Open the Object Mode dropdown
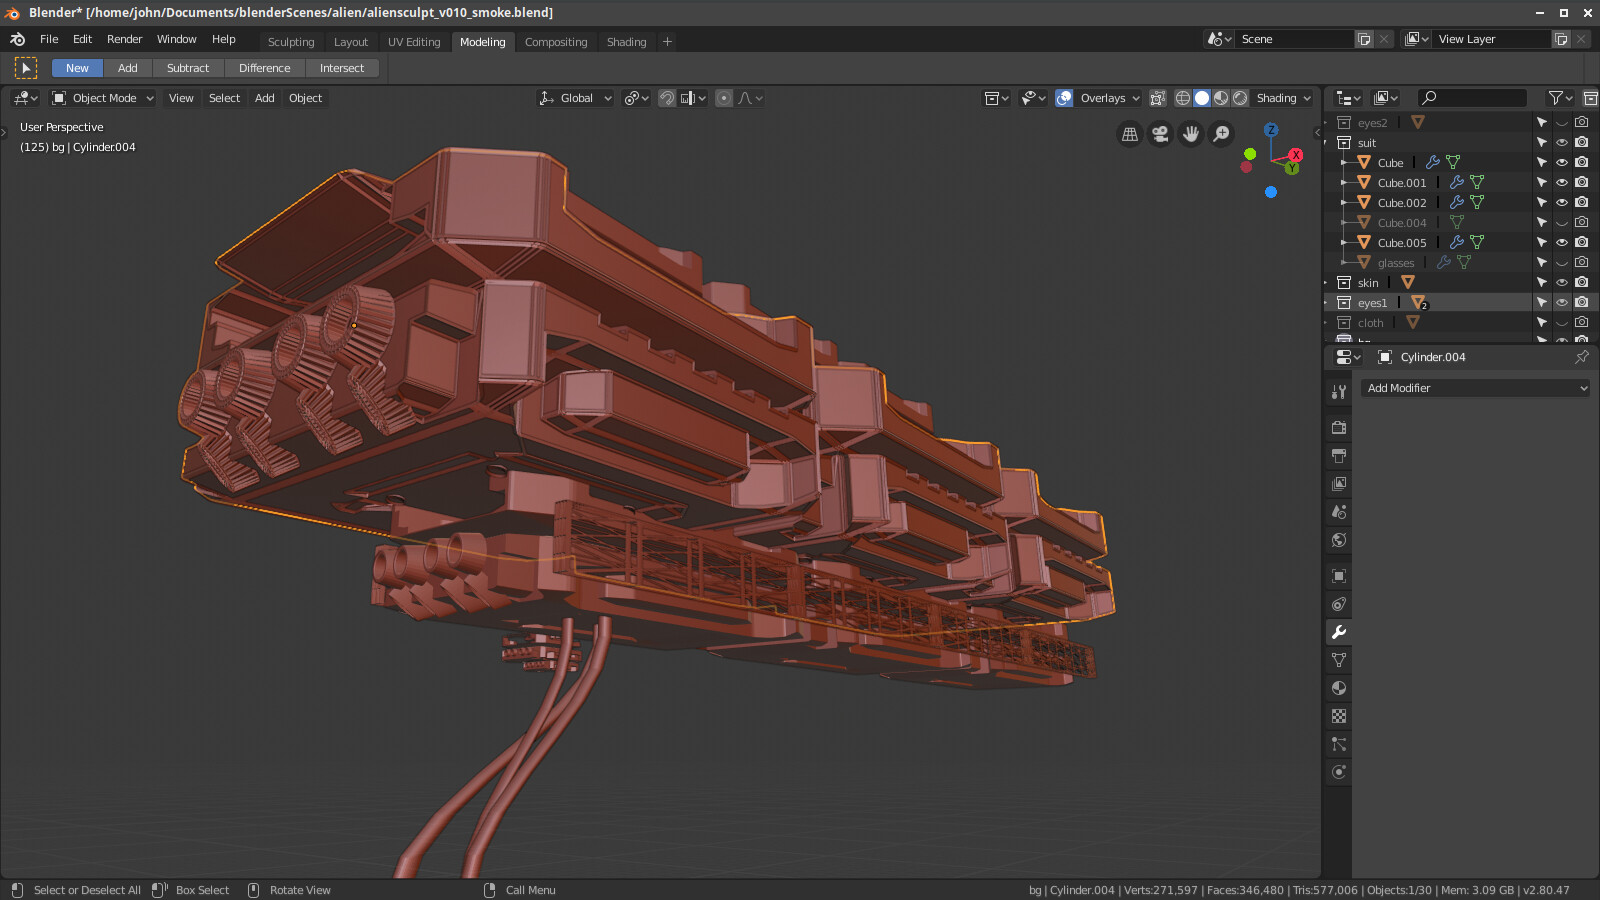The width and height of the screenshot is (1600, 900). (103, 98)
